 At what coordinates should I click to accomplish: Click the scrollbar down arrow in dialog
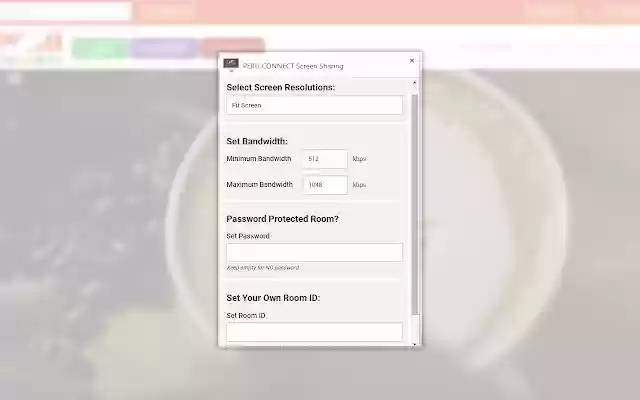coord(415,344)
